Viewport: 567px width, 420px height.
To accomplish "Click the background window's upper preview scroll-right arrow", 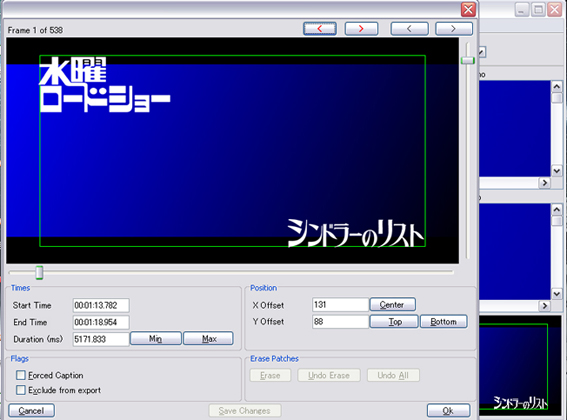I will (545, 183).
